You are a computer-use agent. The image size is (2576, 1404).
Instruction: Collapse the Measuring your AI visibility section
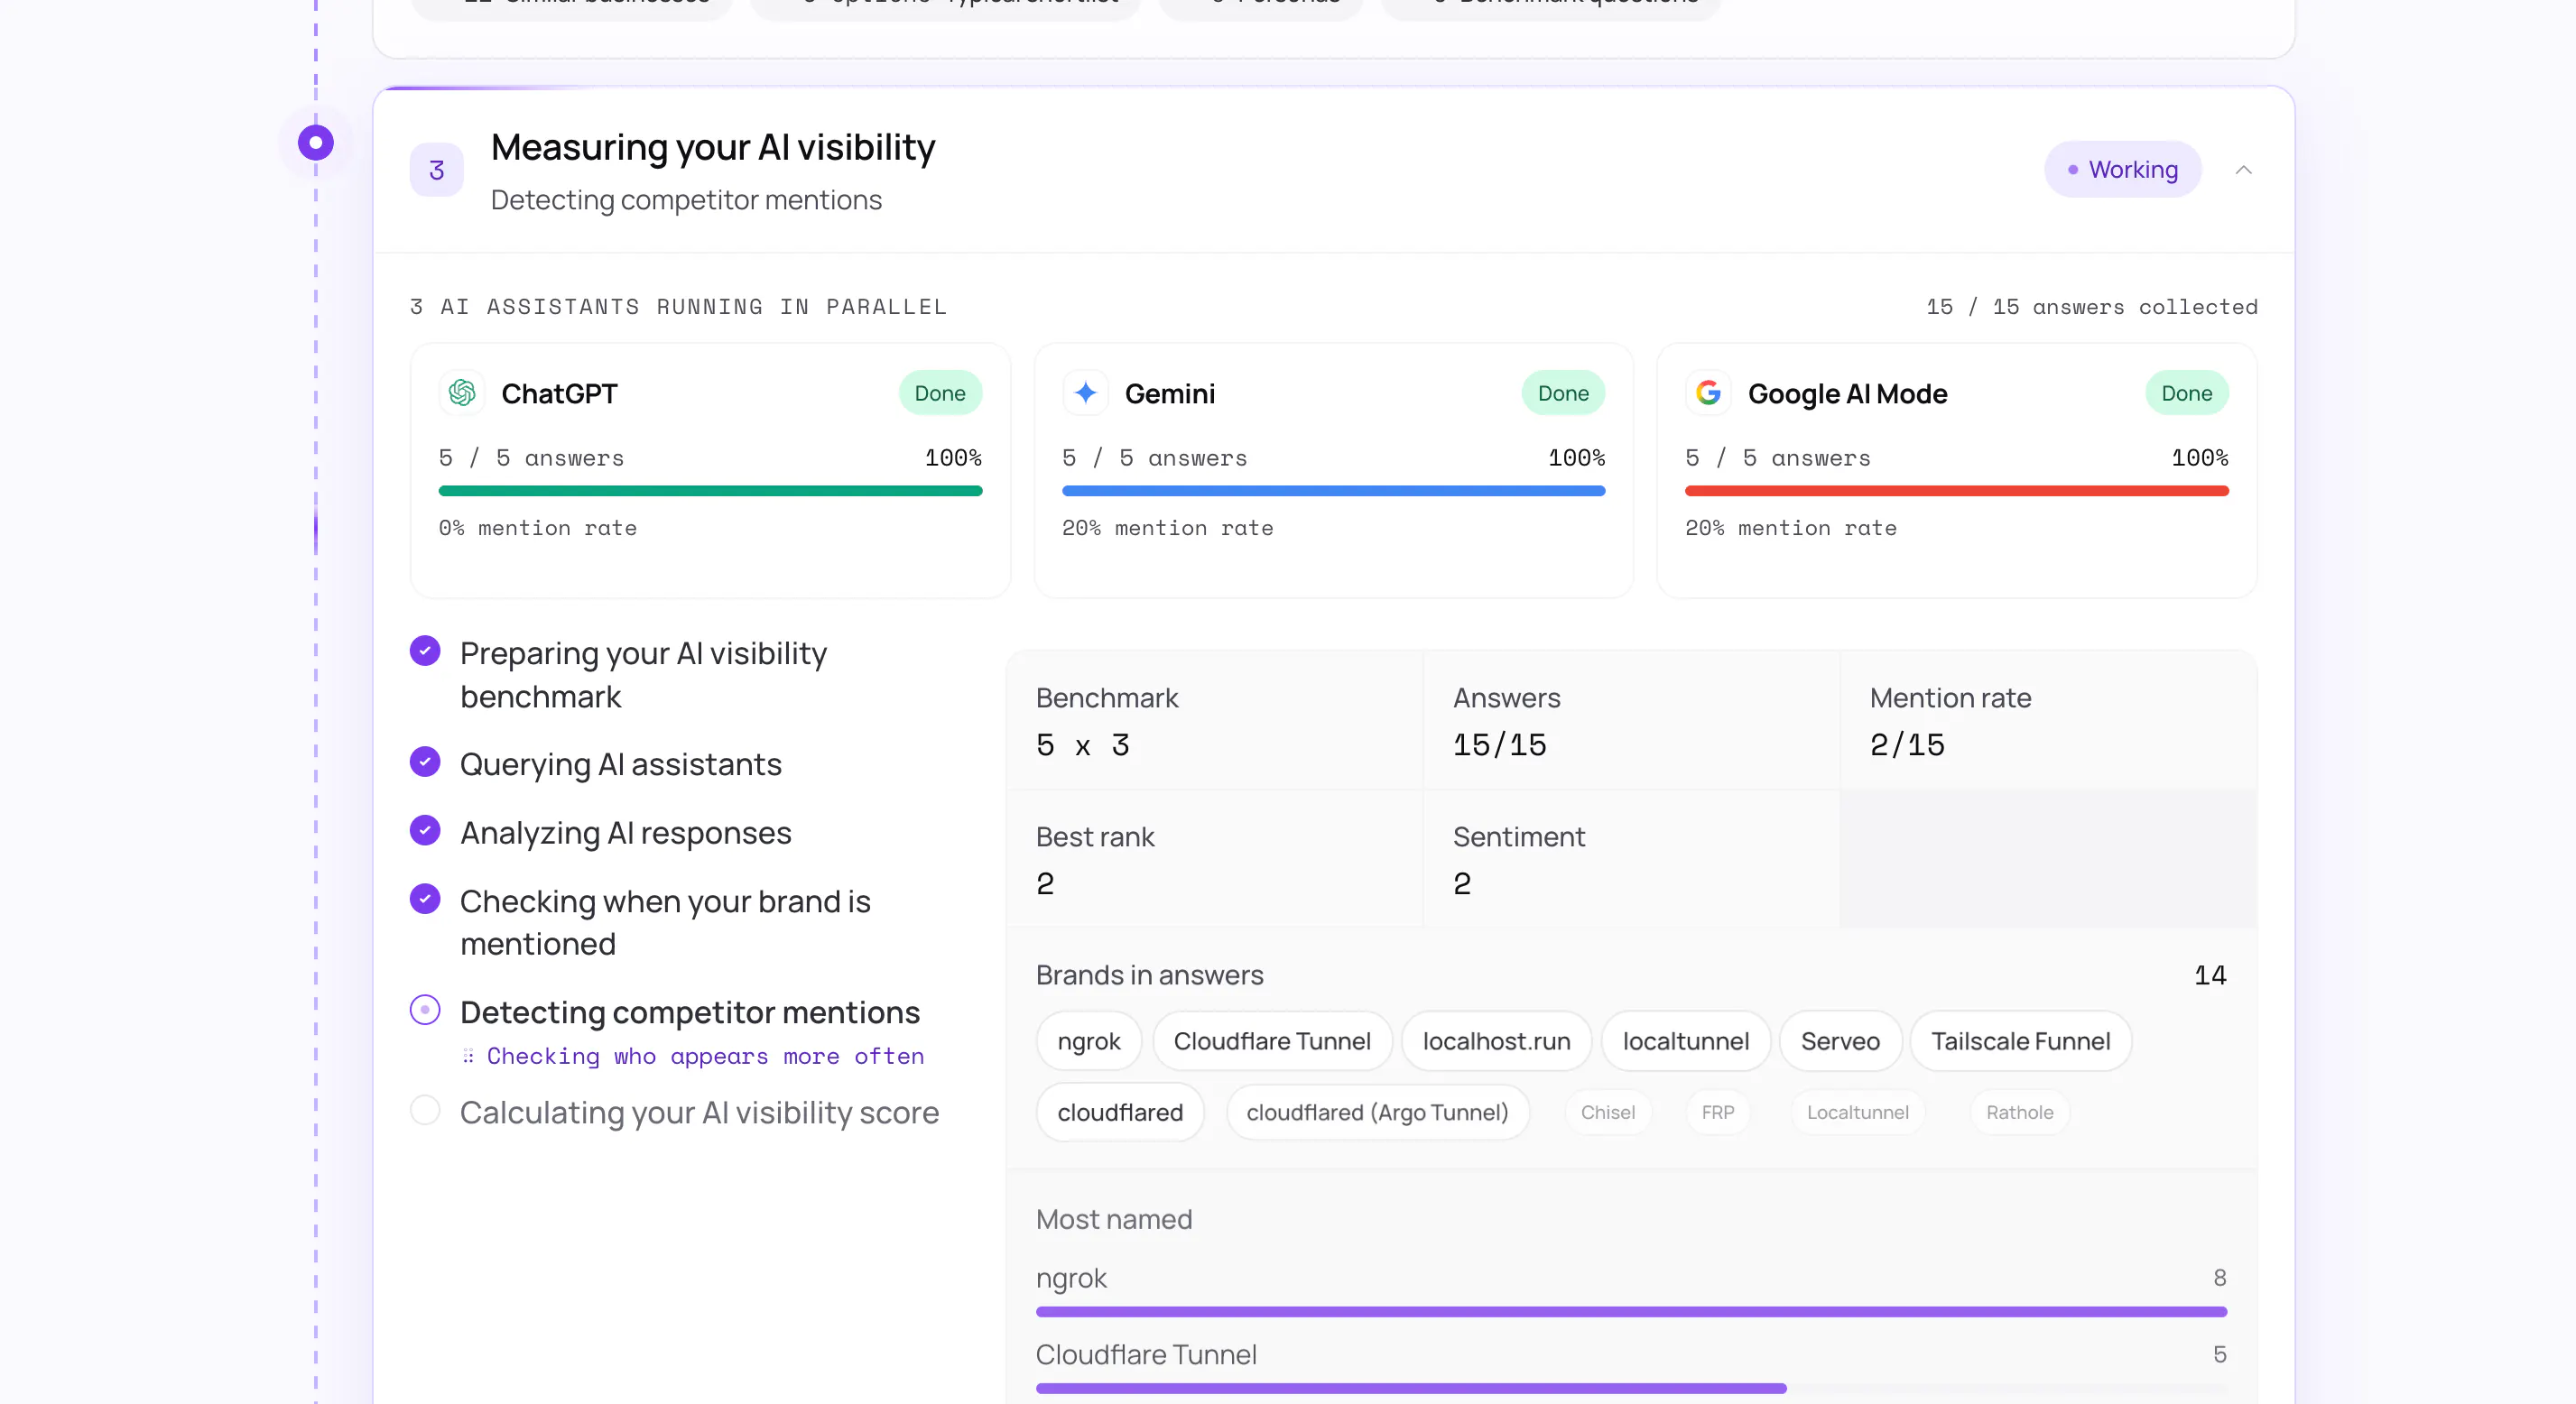[2244, 170]
